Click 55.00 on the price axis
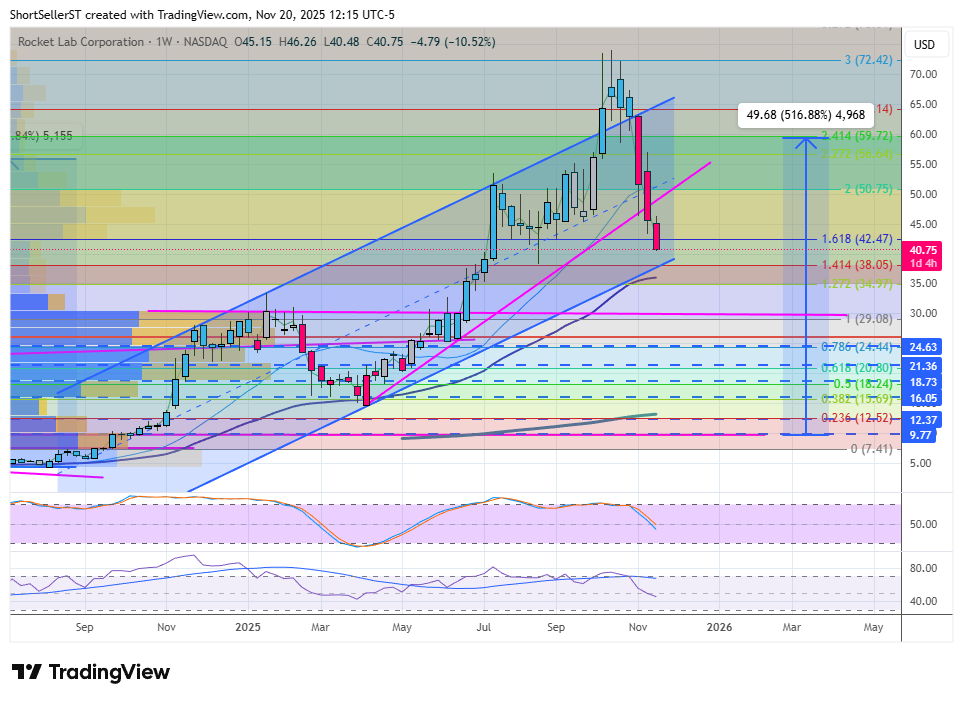Image resolution: width=963 pixels, height=702 pixels. 923,164
